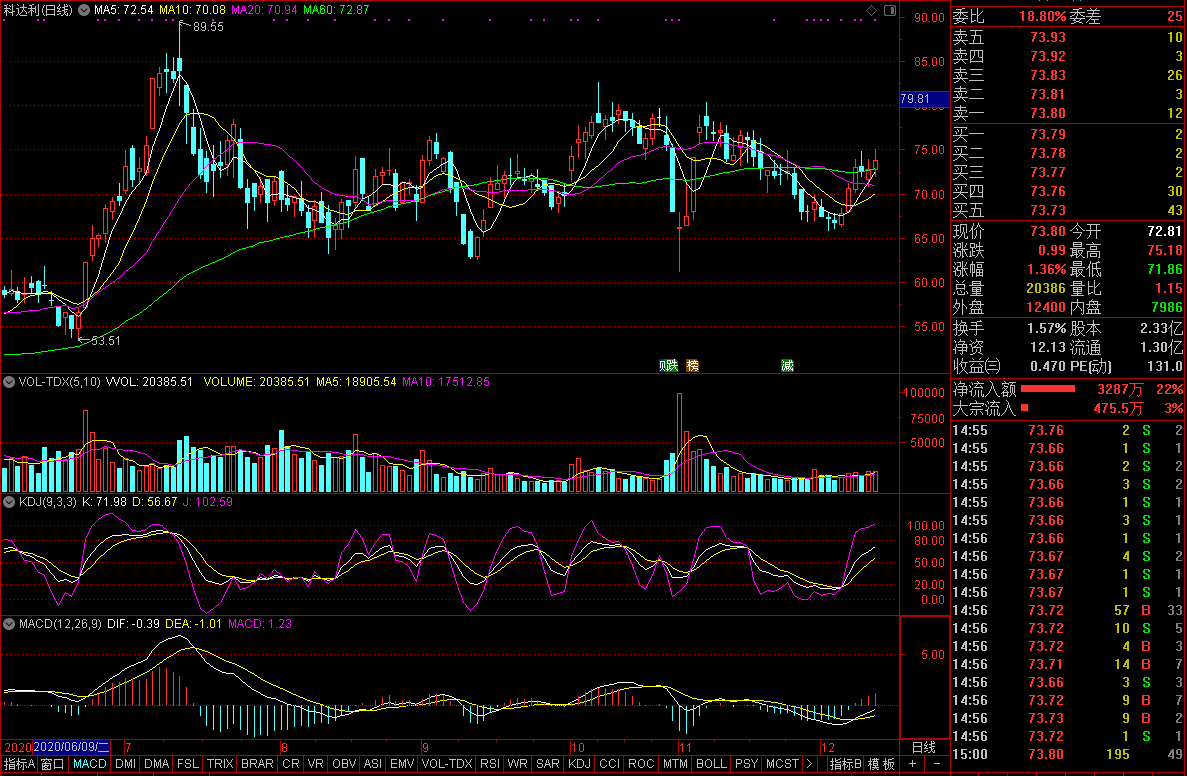Open the 模板 template button
1187x776 pixels.
[x=881, y=764]
